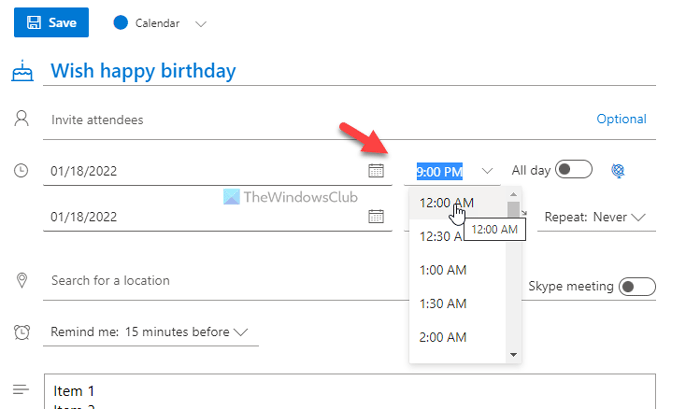Click the time zone globe icon

click(618, 171)
